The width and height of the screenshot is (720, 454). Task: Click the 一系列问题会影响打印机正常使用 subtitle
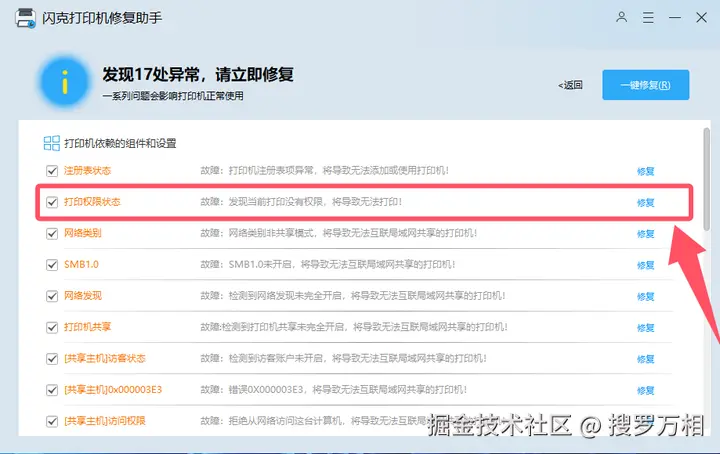pos(173,96)
